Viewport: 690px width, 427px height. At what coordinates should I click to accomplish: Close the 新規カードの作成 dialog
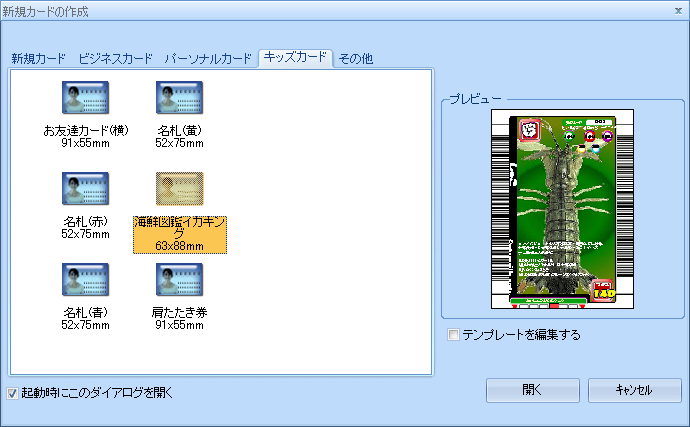pos(678,11)
